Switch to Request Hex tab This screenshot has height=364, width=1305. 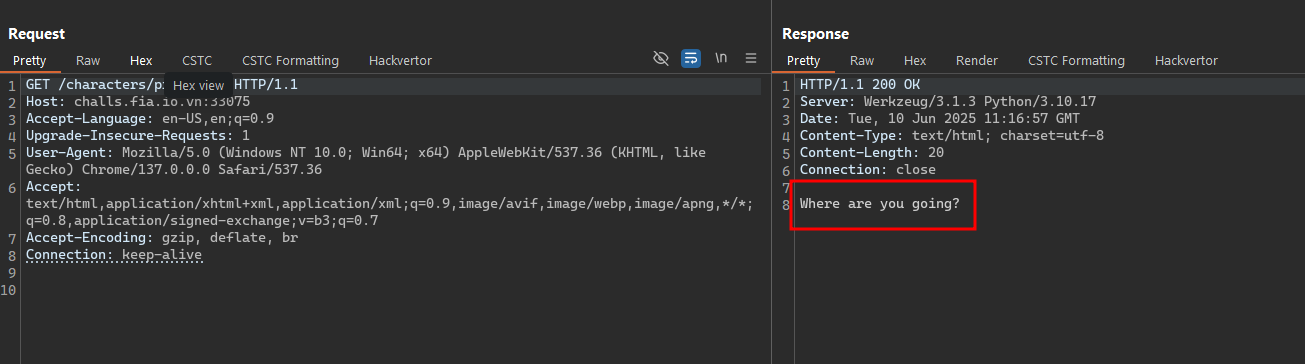coord(141,61)
